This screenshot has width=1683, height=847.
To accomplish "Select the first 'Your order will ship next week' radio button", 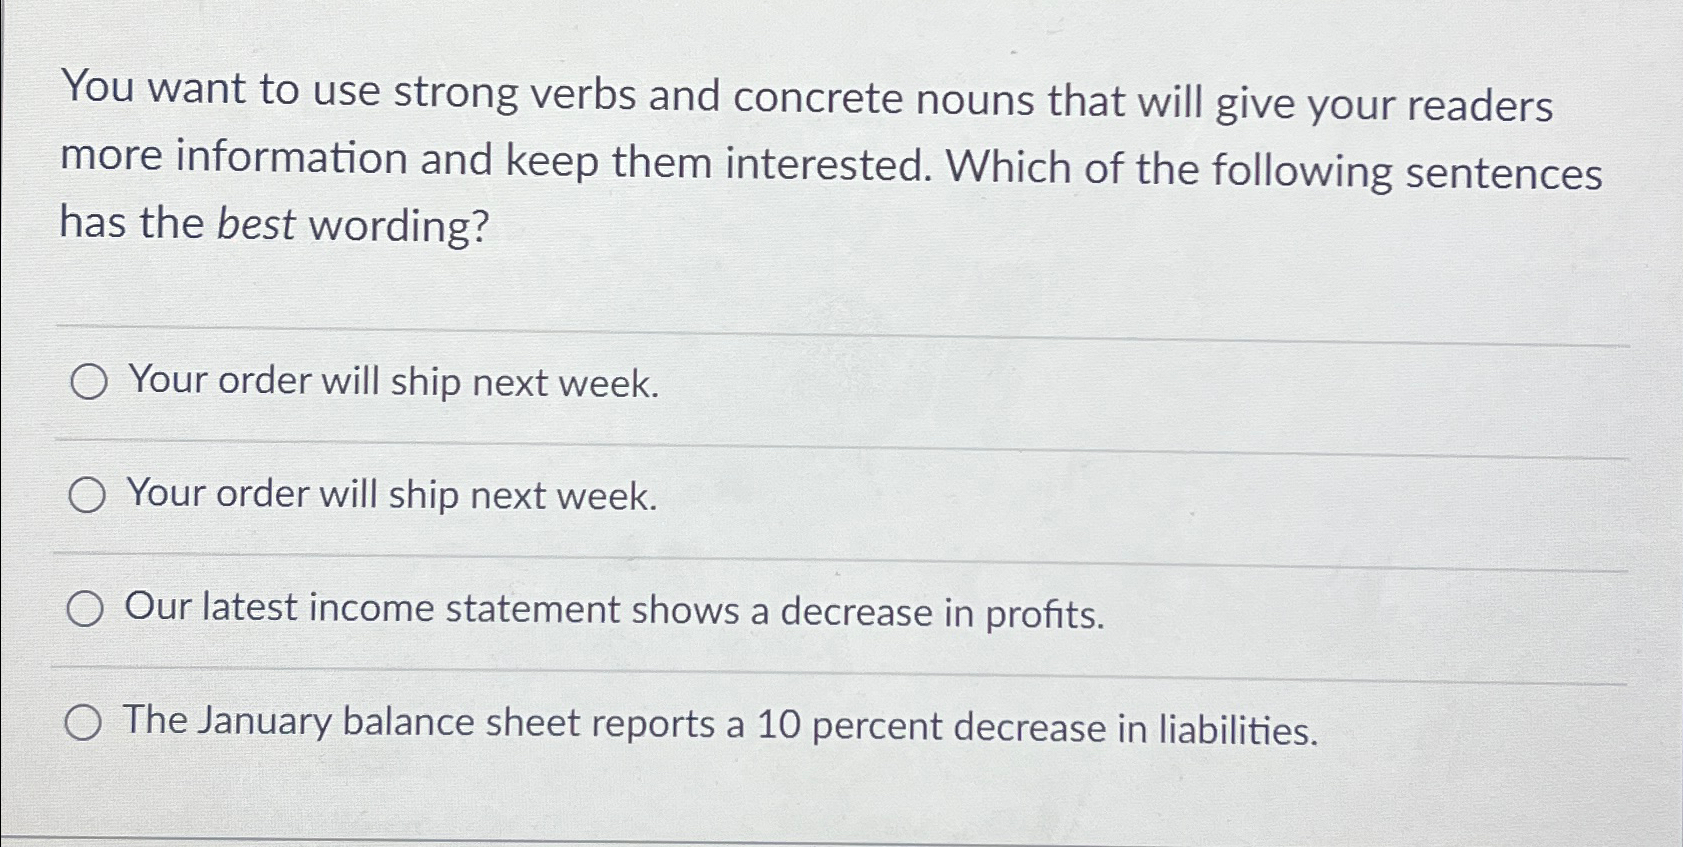I will 88,383.
